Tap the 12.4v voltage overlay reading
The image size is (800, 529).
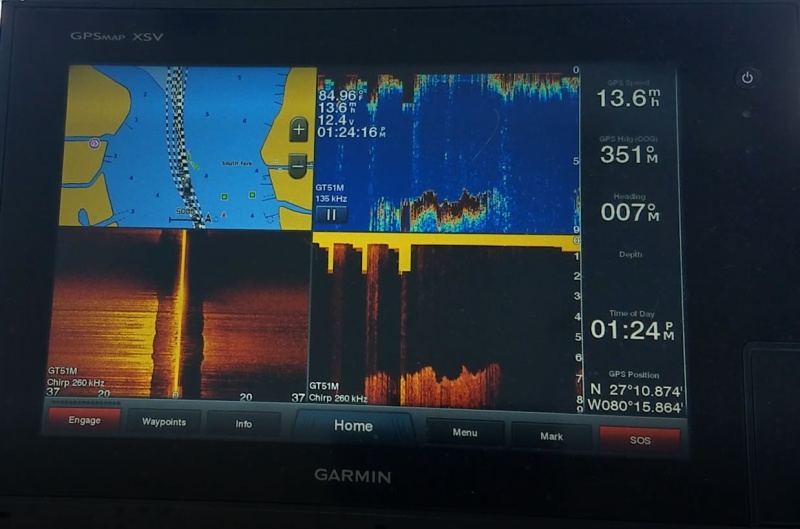[x=336, y=120]
